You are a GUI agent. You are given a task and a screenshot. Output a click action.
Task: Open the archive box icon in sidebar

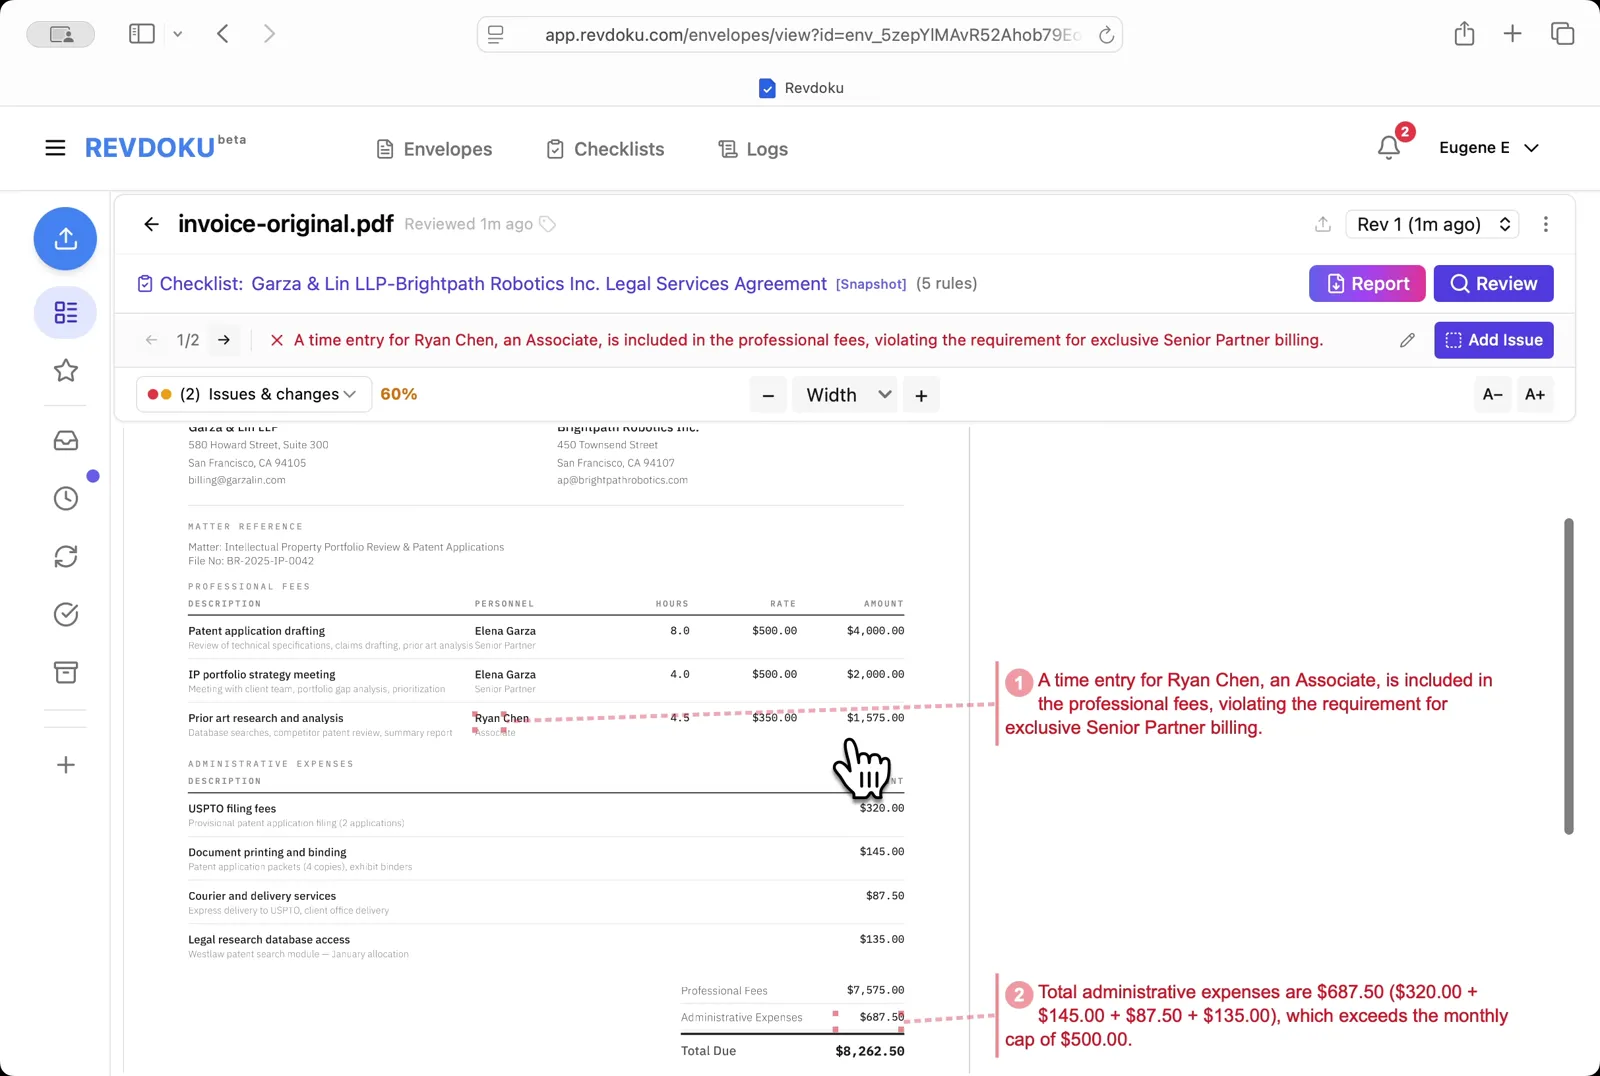click(x=65, y=672)
